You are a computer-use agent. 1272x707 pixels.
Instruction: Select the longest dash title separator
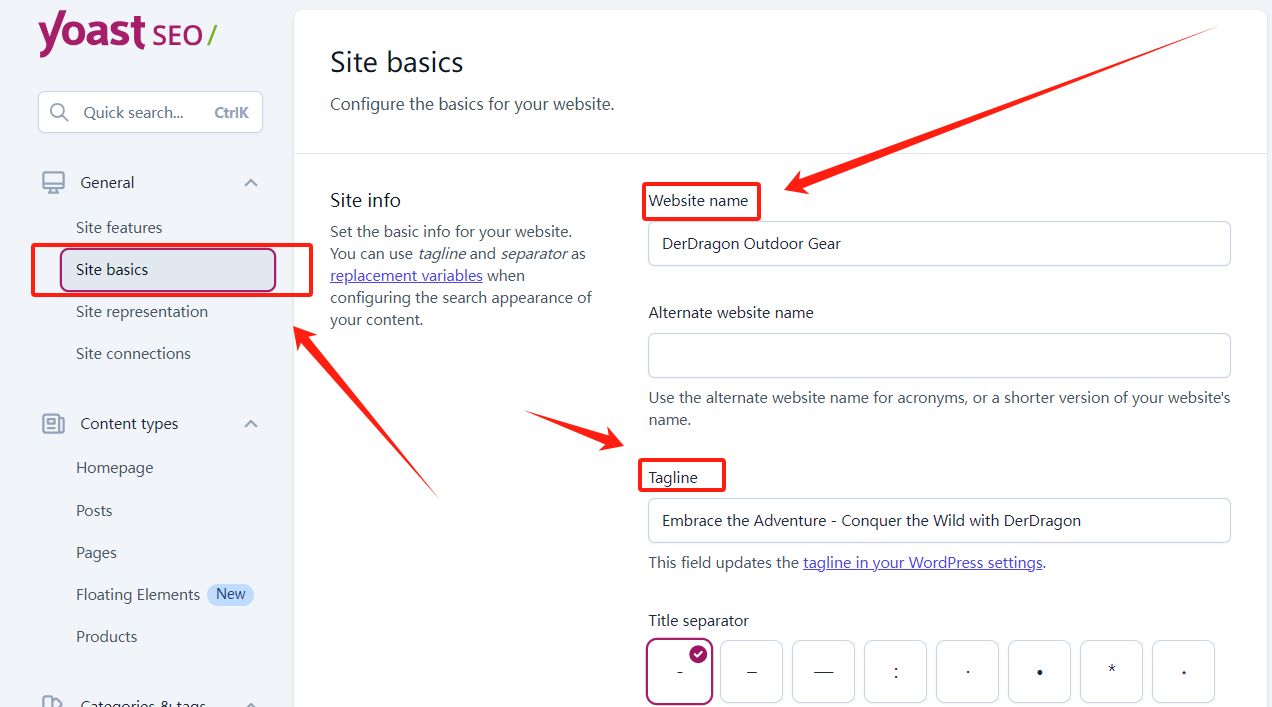tap(823, 672)
